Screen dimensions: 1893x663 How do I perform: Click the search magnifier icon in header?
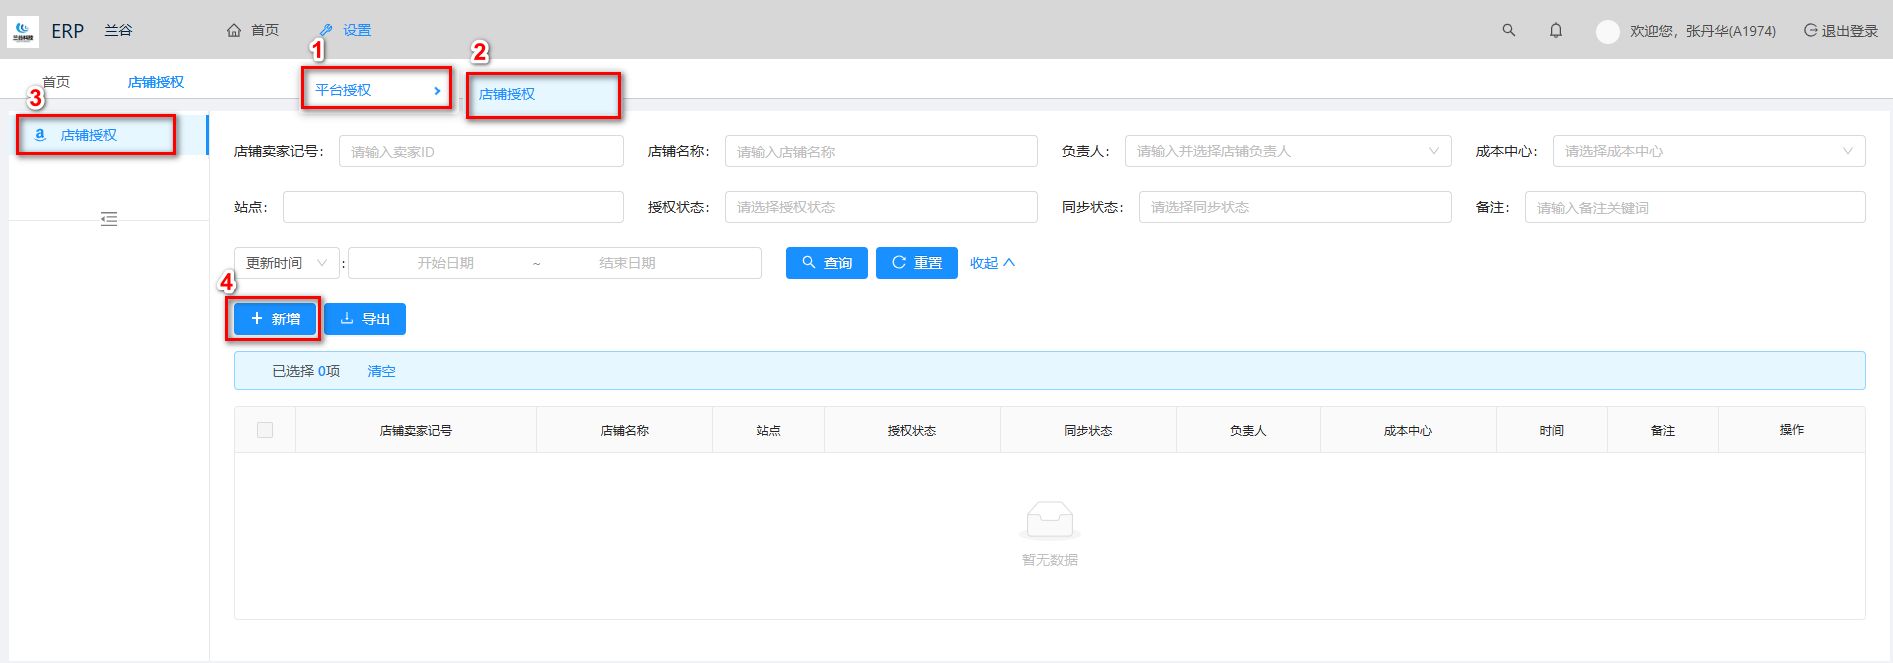(1508, 30)
